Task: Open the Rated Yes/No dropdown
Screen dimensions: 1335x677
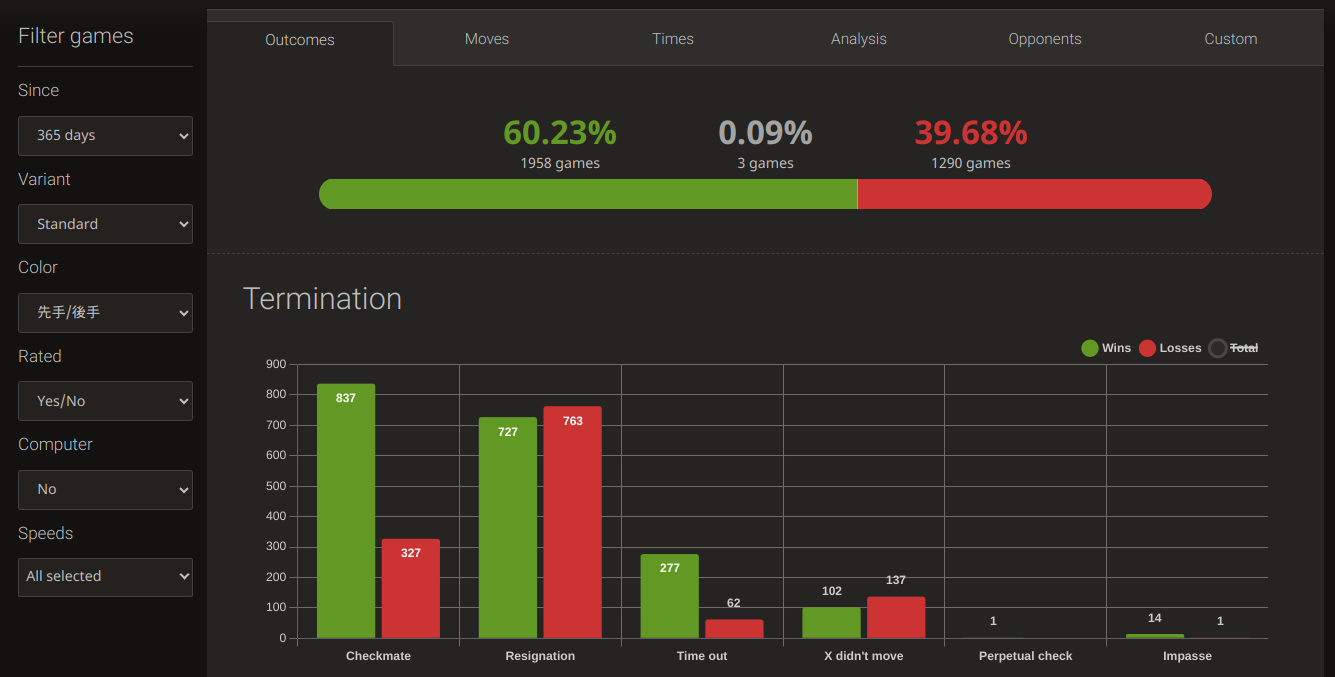Action: pos(105,401)
